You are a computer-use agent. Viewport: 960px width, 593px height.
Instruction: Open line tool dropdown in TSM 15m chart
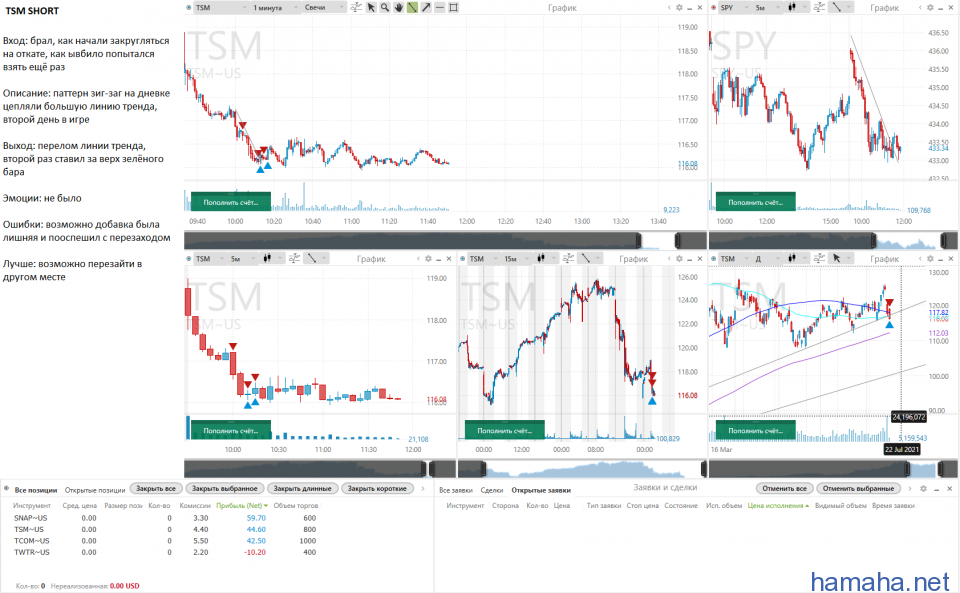coord(590,259)
